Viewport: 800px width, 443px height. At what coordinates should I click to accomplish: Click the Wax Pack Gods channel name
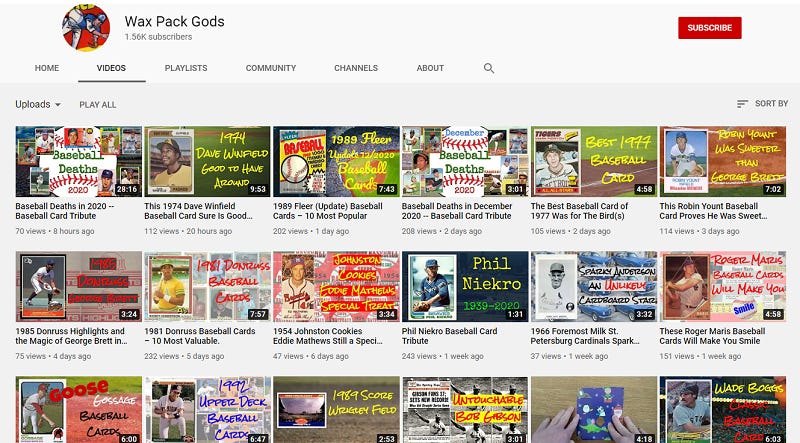(174, 21)
